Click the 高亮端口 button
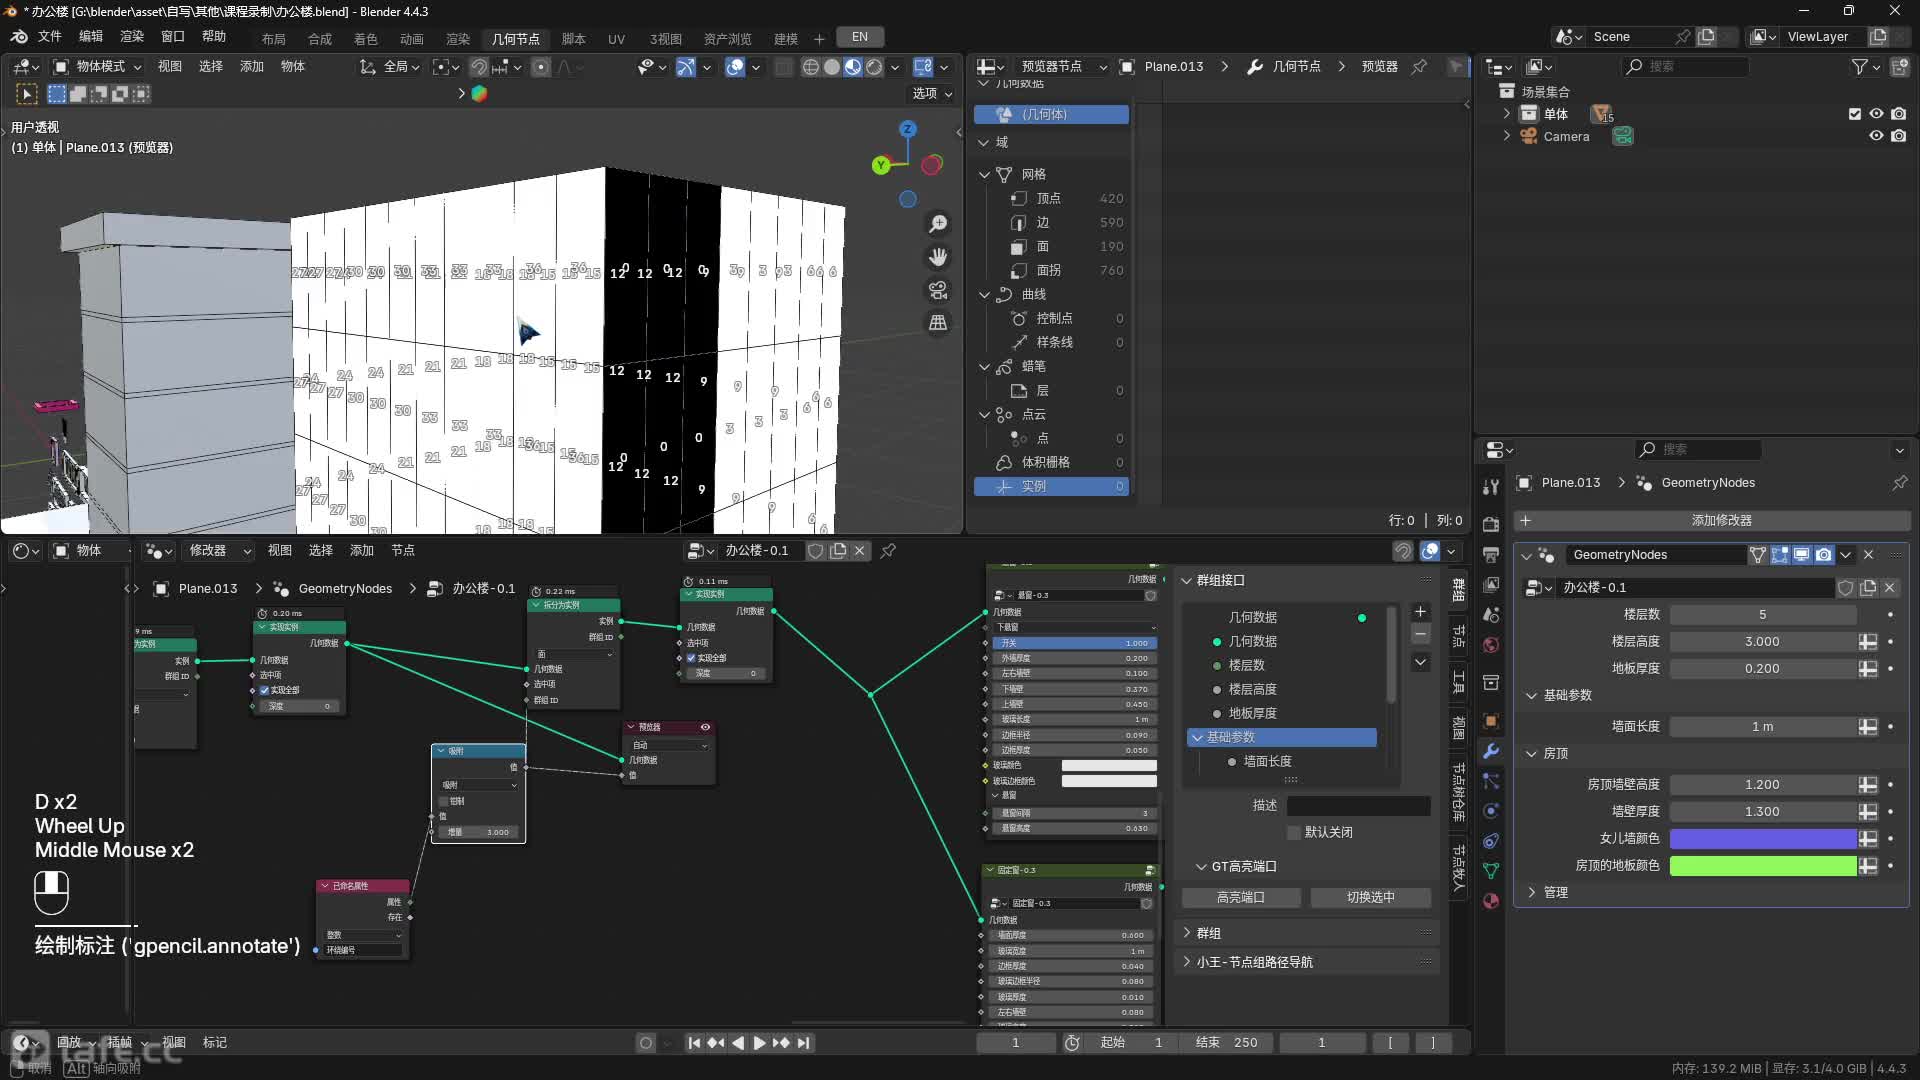The image size is (1920, 1080). click(1241, 898)
